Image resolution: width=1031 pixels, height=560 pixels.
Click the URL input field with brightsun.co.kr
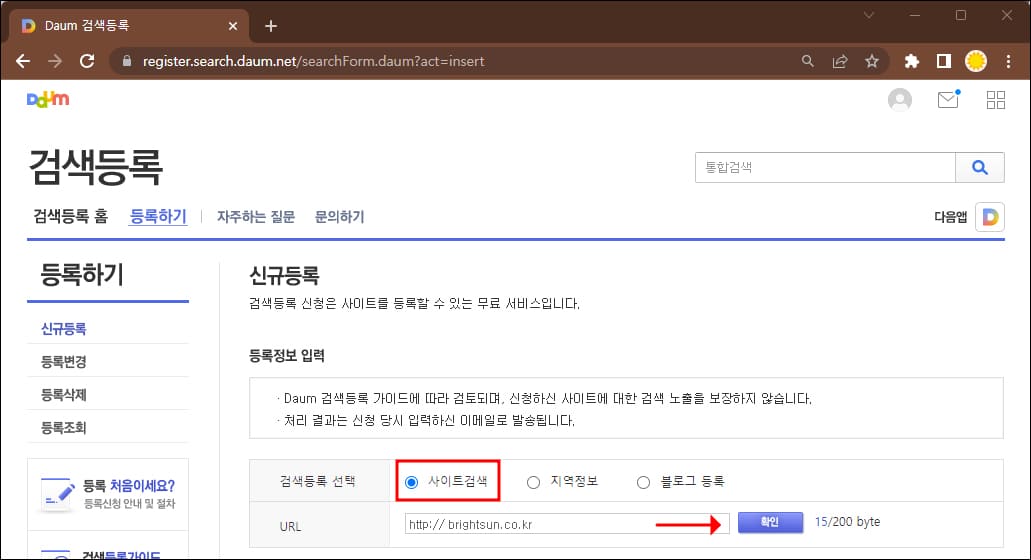point(567,524)
